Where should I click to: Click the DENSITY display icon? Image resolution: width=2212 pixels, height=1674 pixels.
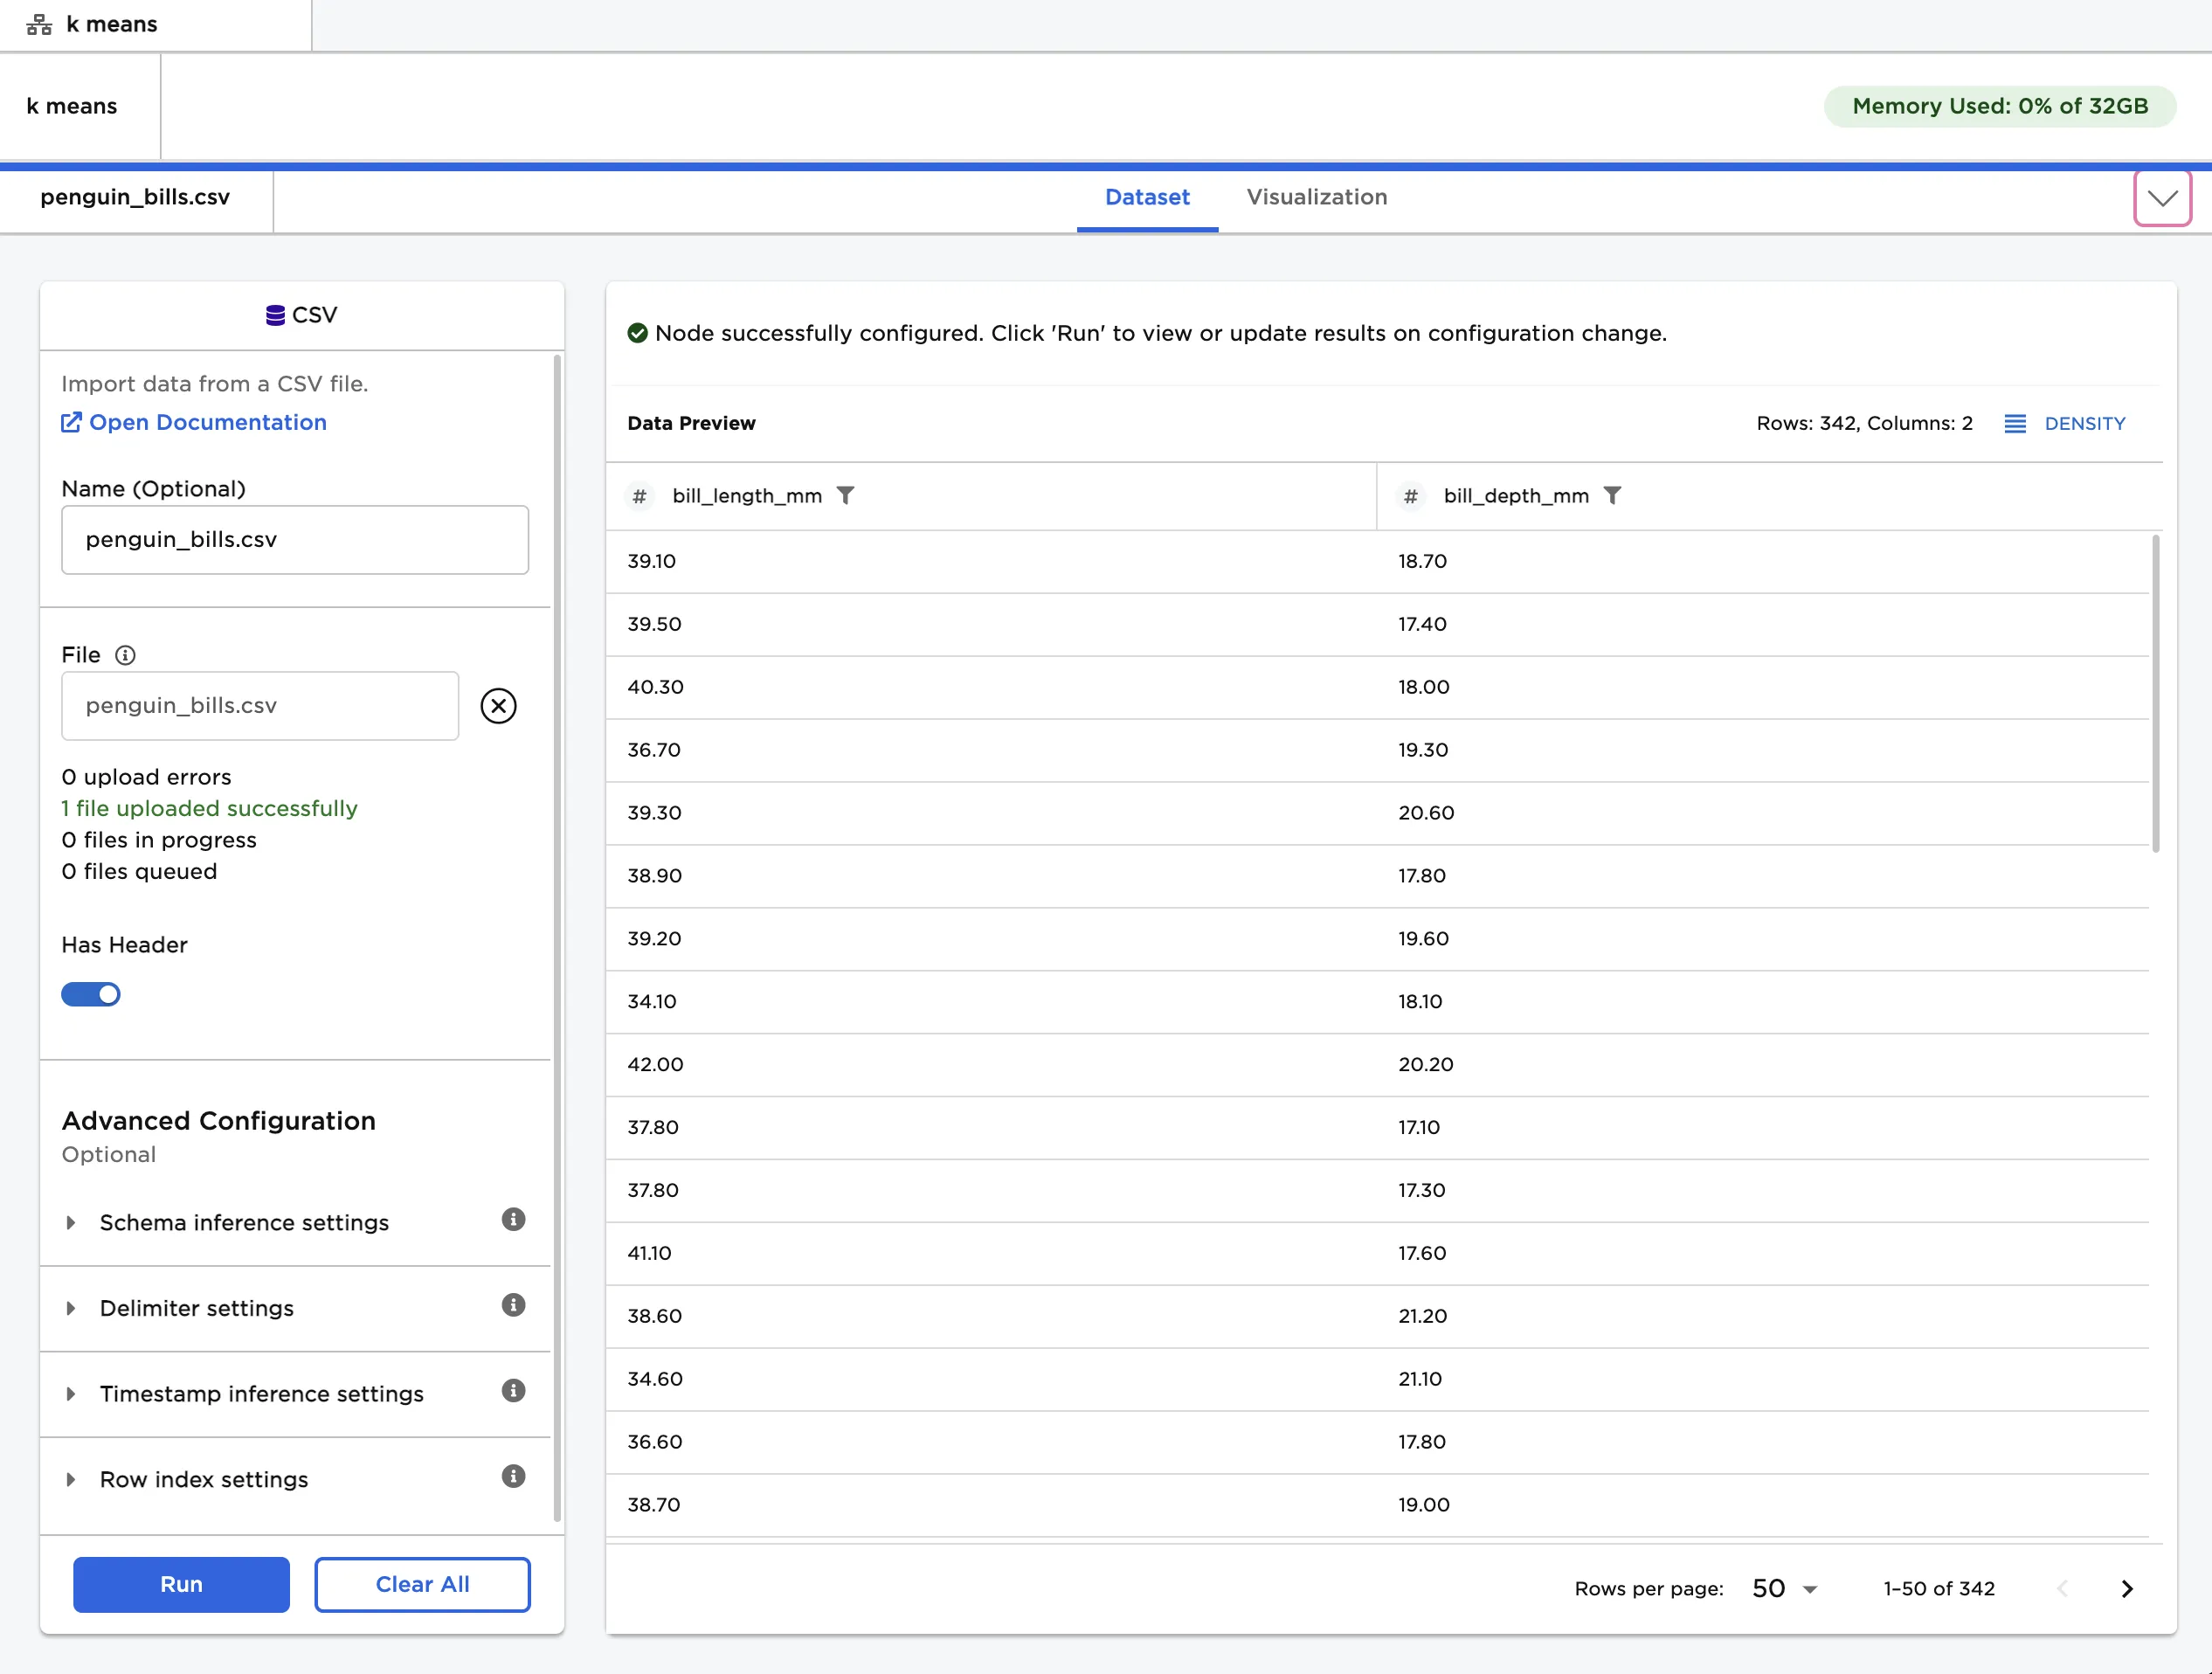2016,423
